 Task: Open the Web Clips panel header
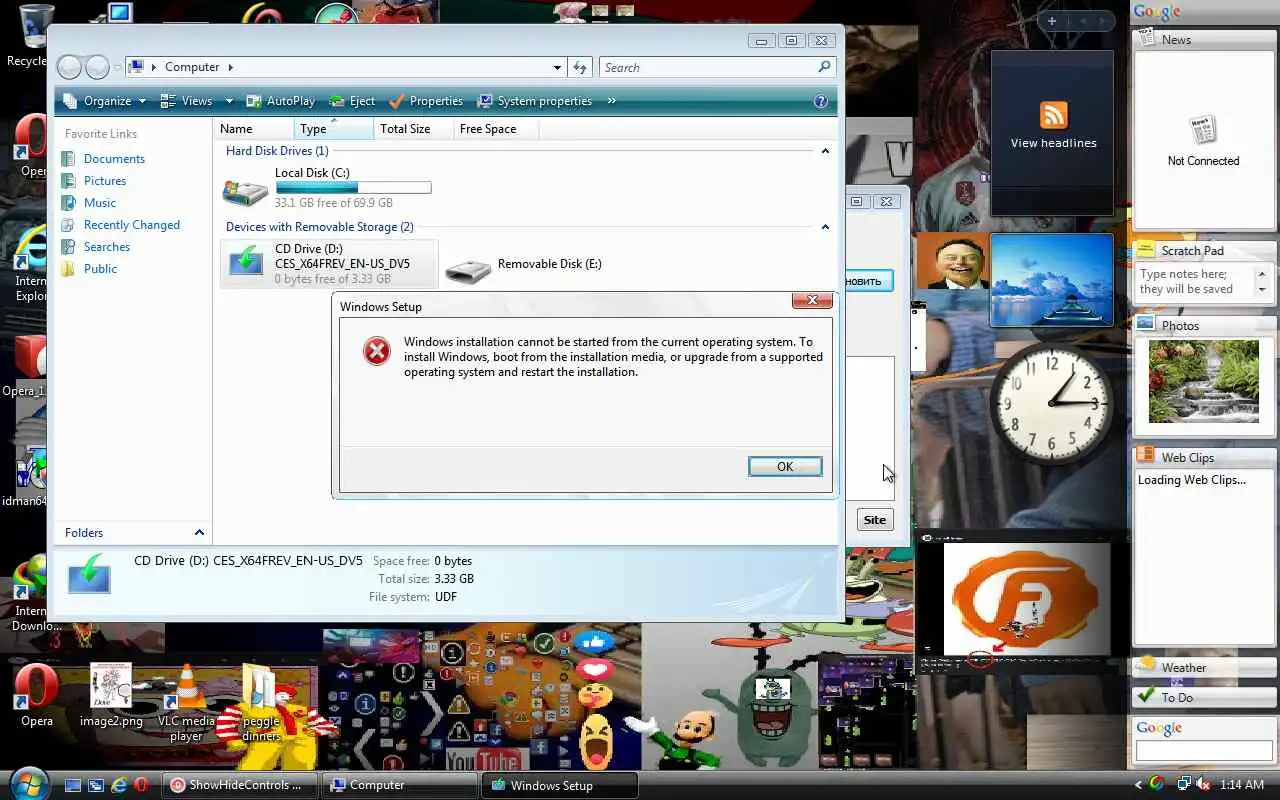click(1204, 458)
